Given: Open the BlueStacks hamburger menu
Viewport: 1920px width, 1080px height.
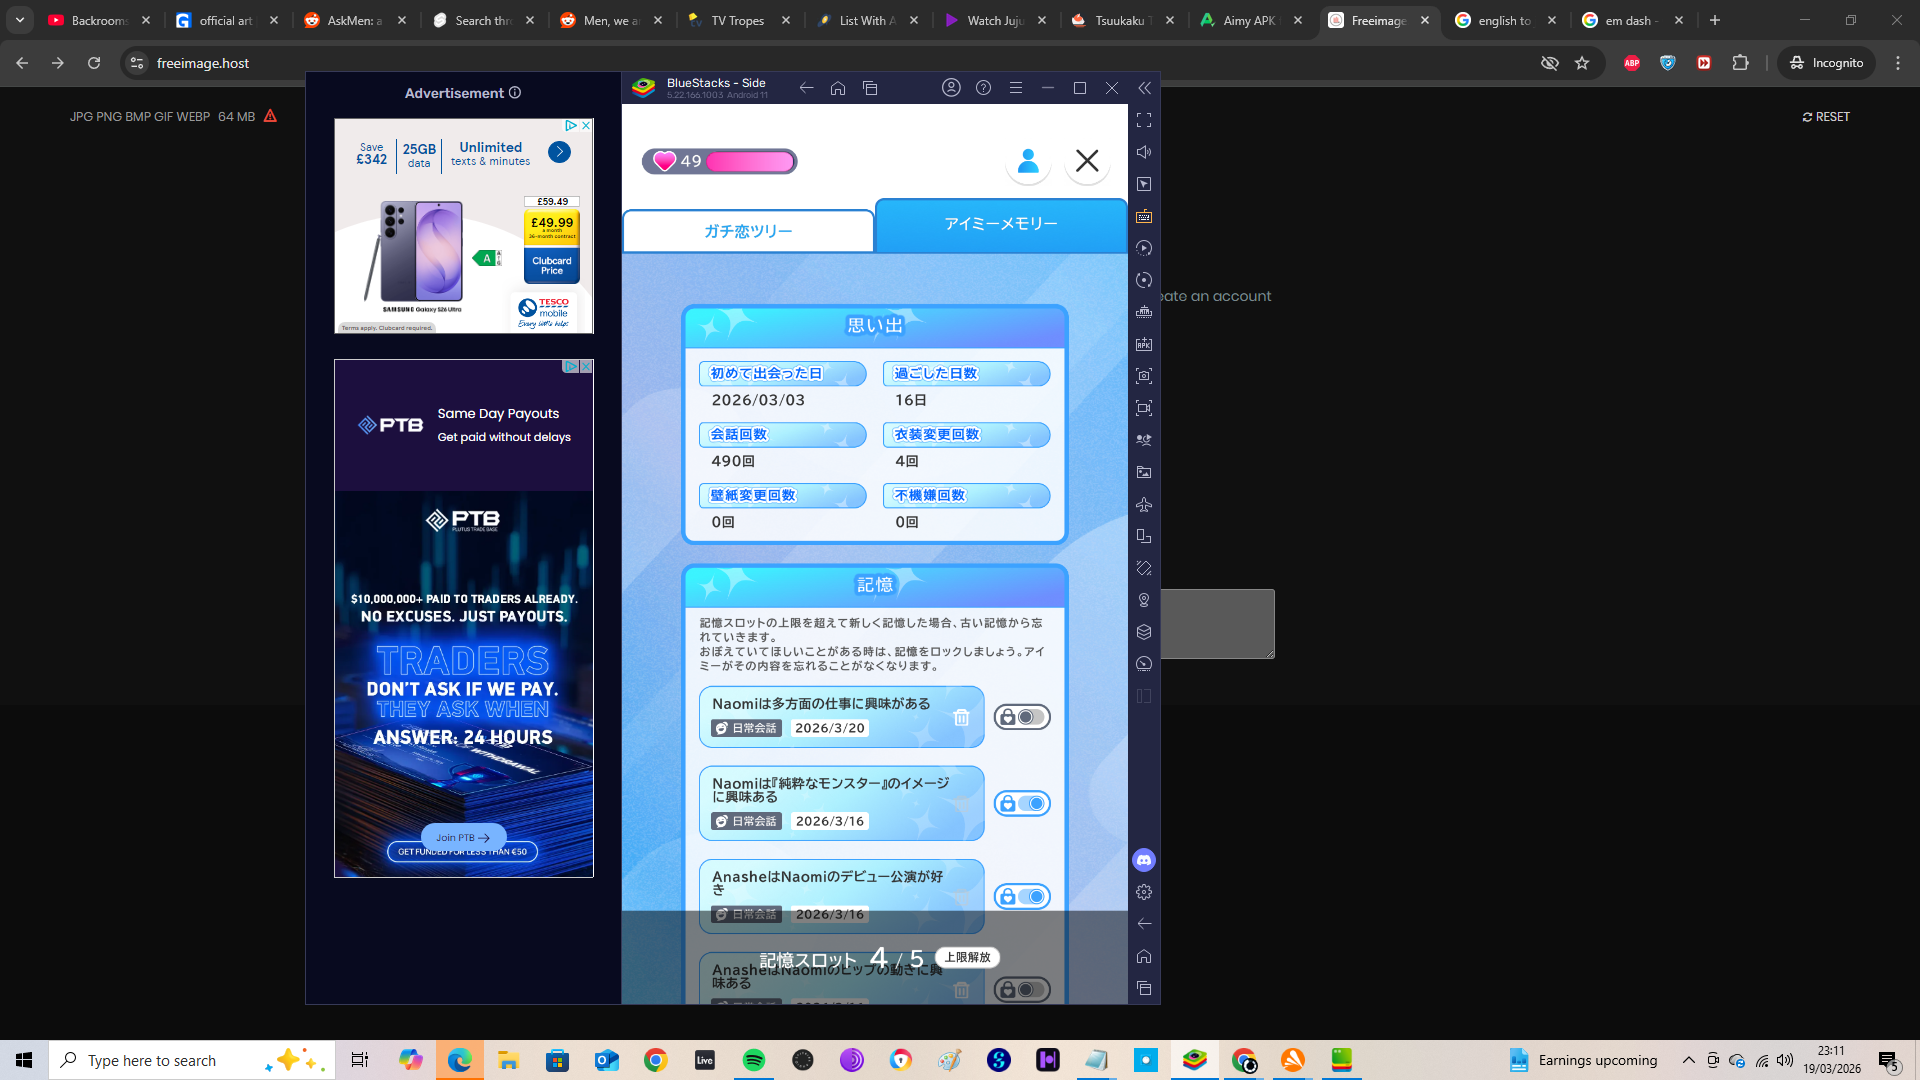Looking at the screenshot, I should pos(1015,88).
